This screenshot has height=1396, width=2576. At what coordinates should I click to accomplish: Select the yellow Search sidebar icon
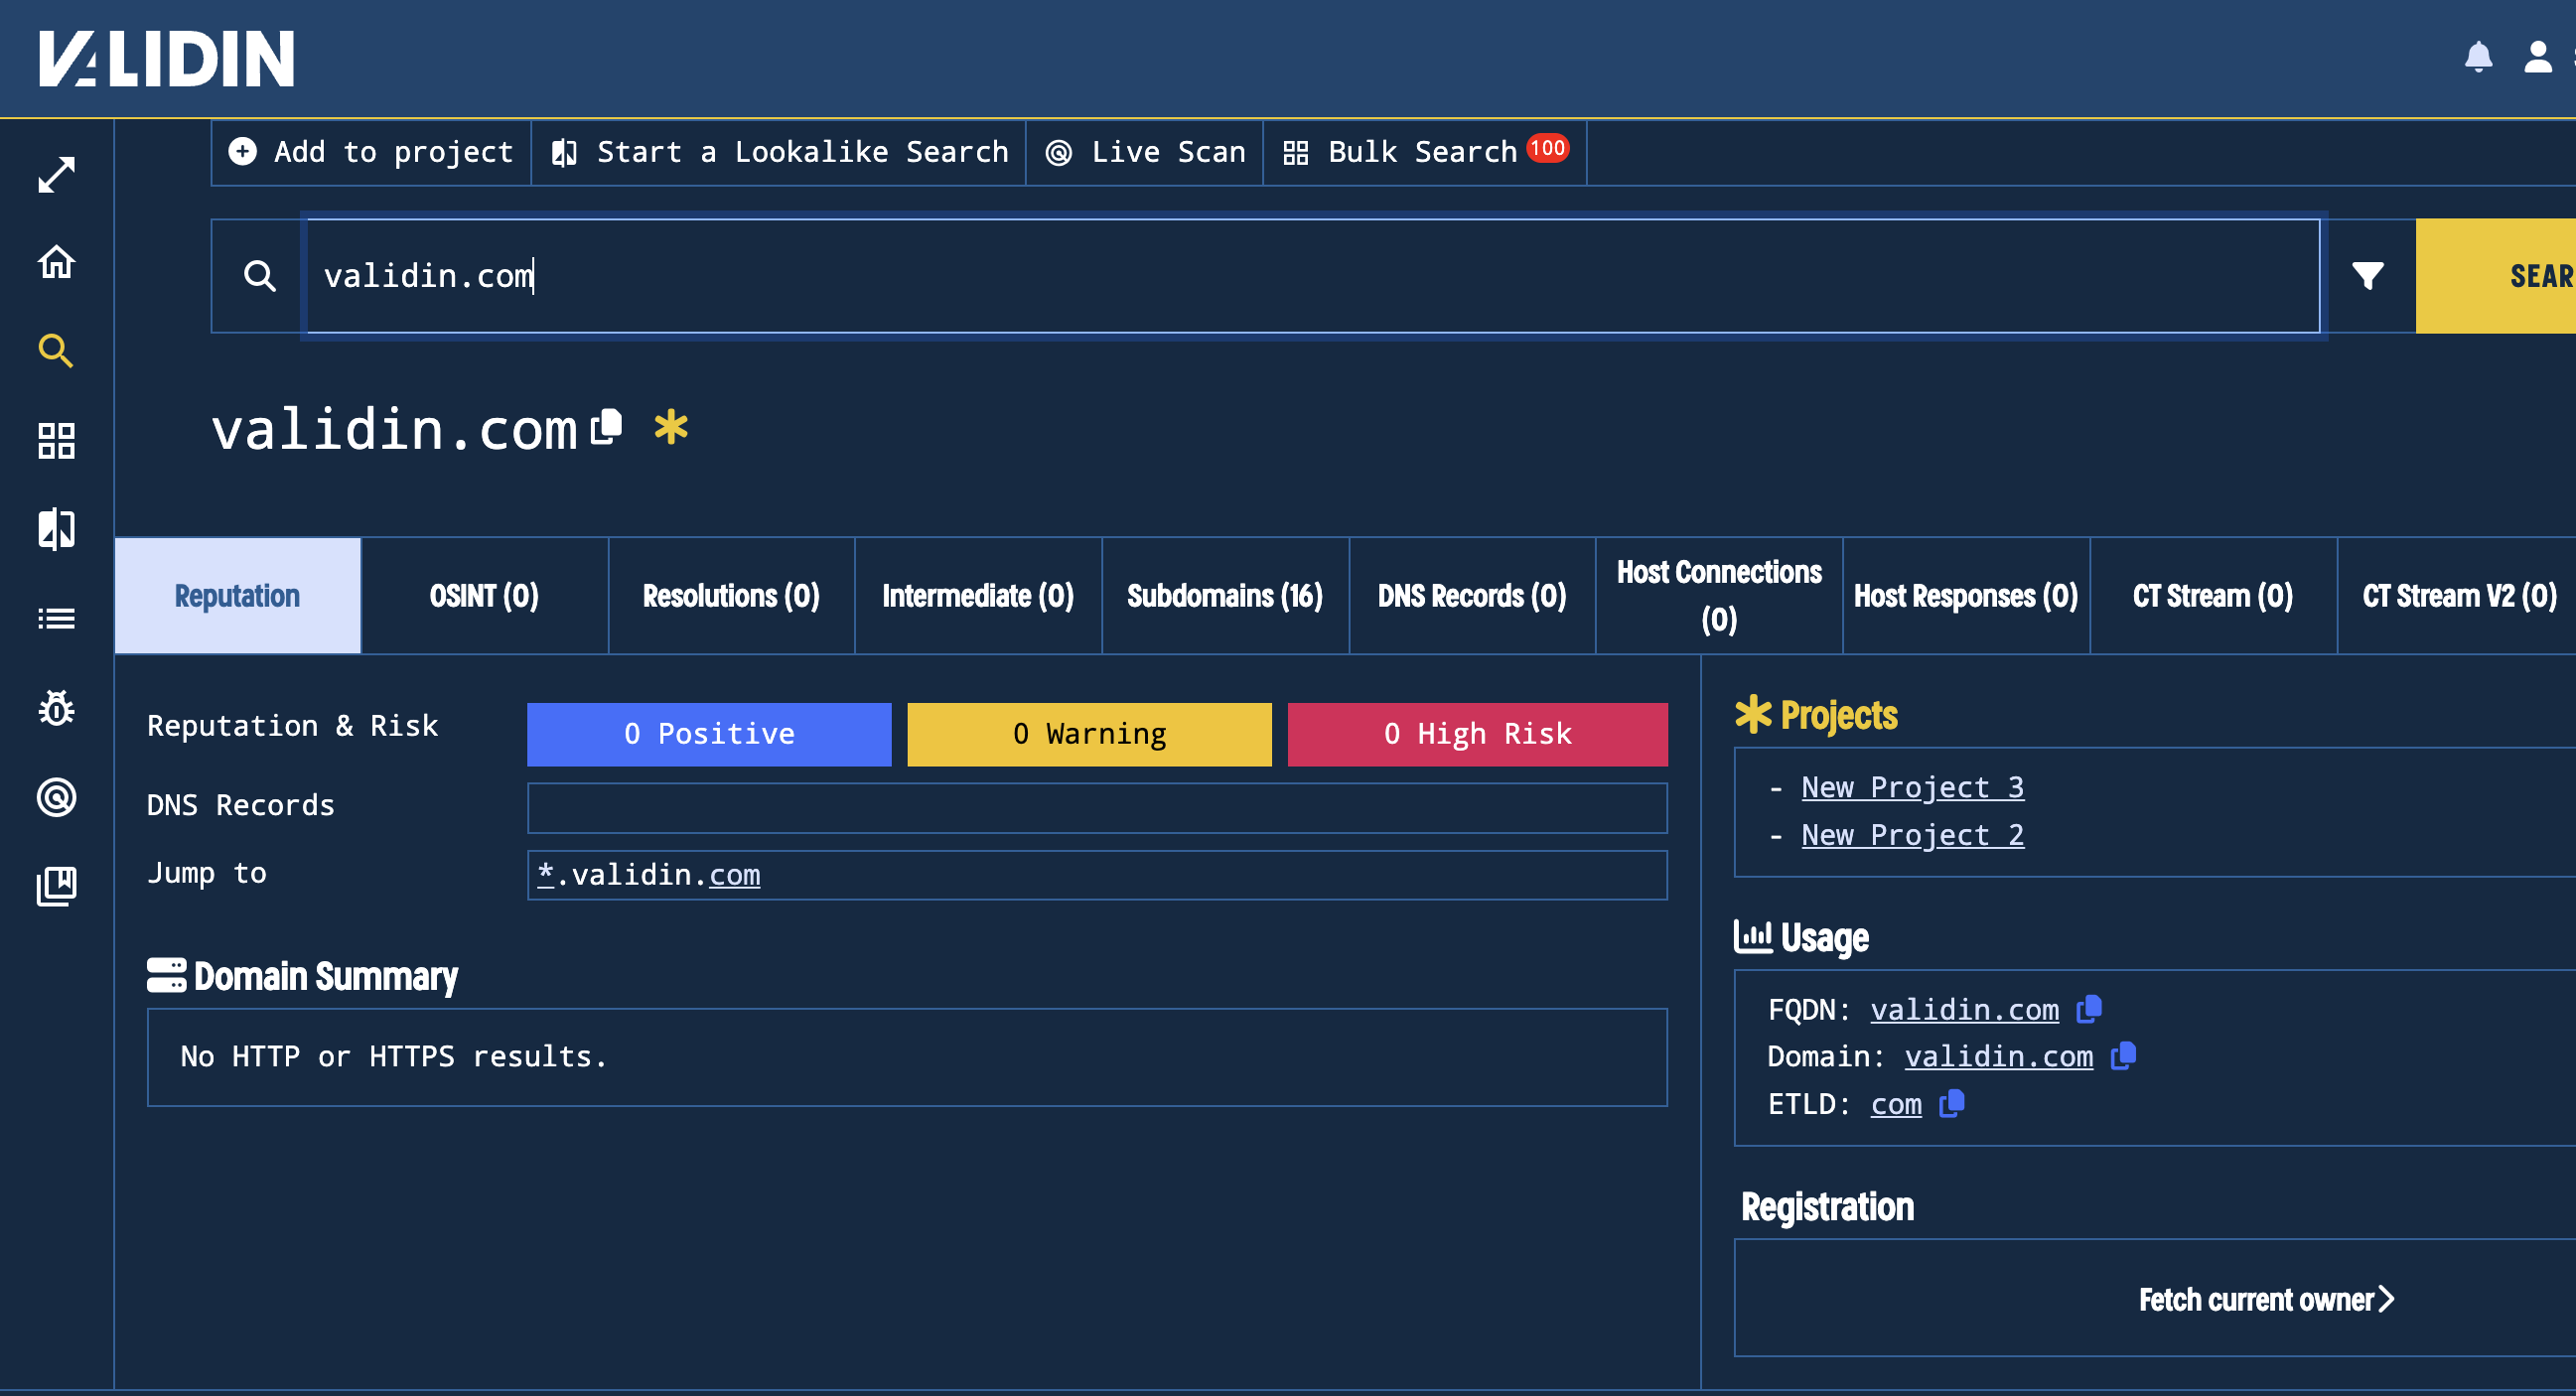click(x=56, y=351)
